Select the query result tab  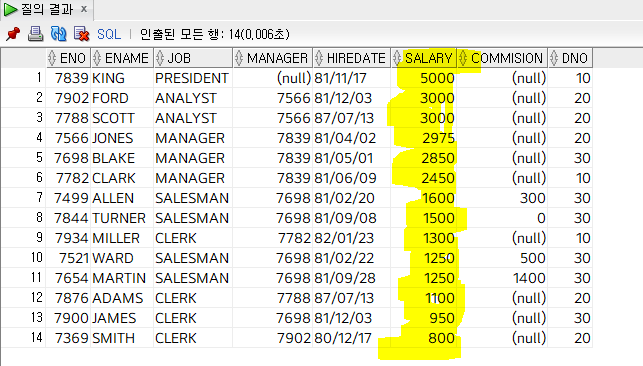47,9
